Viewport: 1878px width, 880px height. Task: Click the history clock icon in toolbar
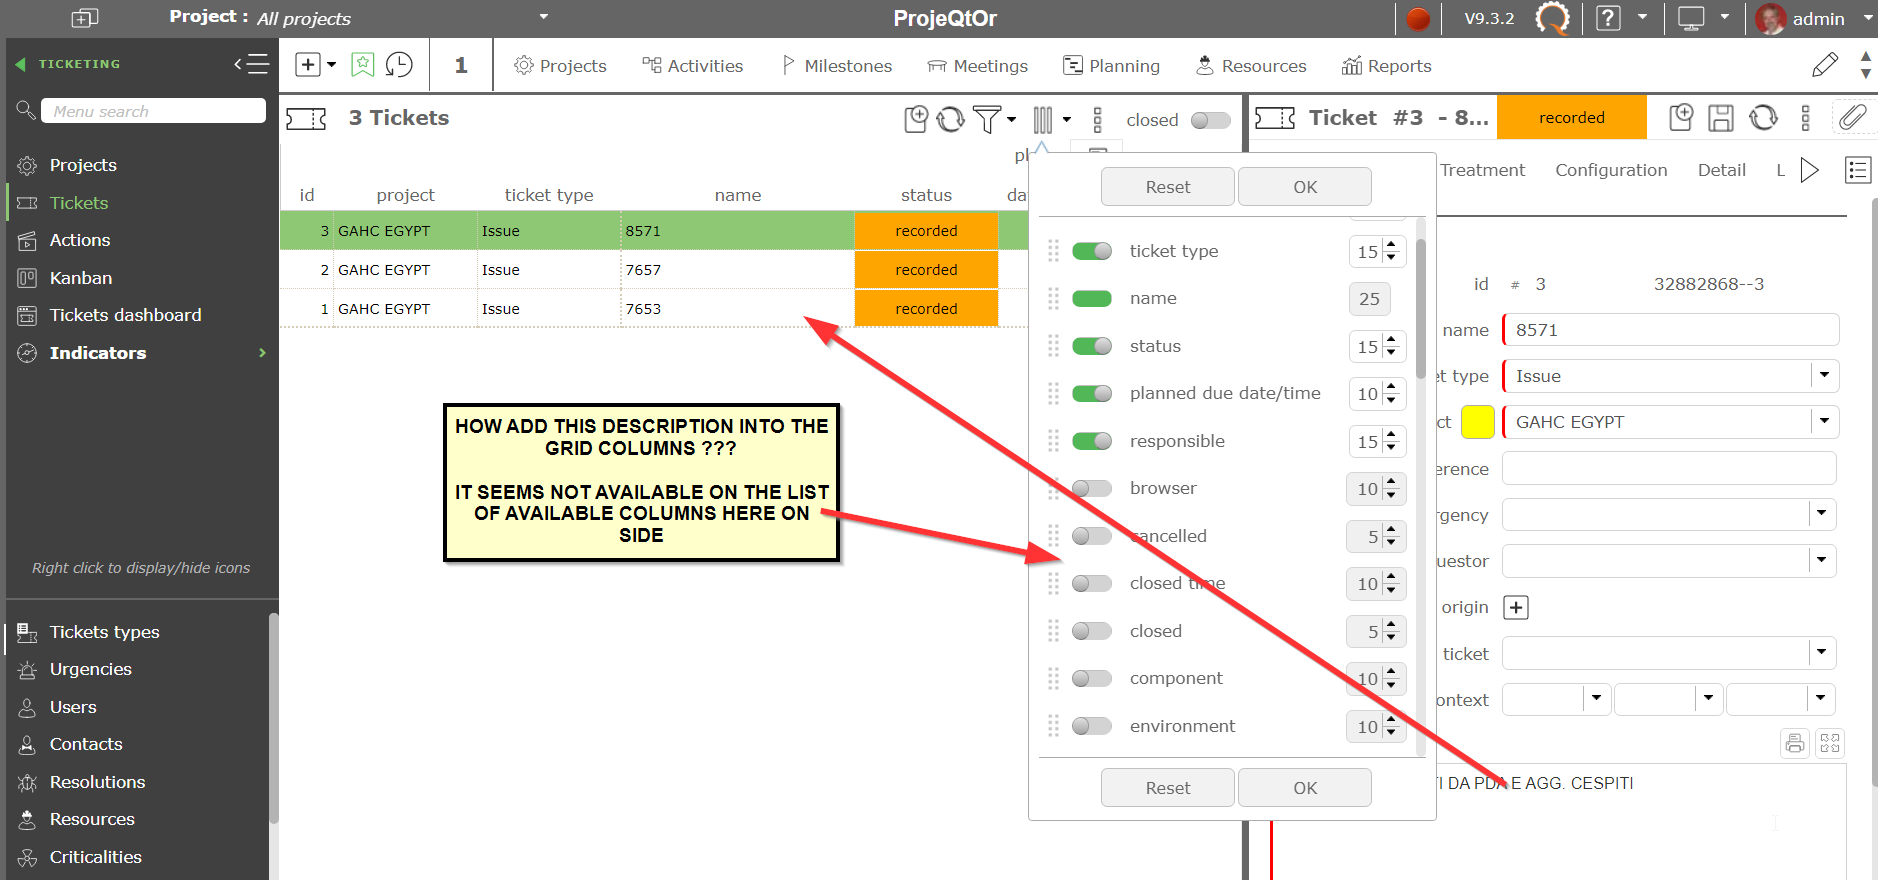point(399,66)
